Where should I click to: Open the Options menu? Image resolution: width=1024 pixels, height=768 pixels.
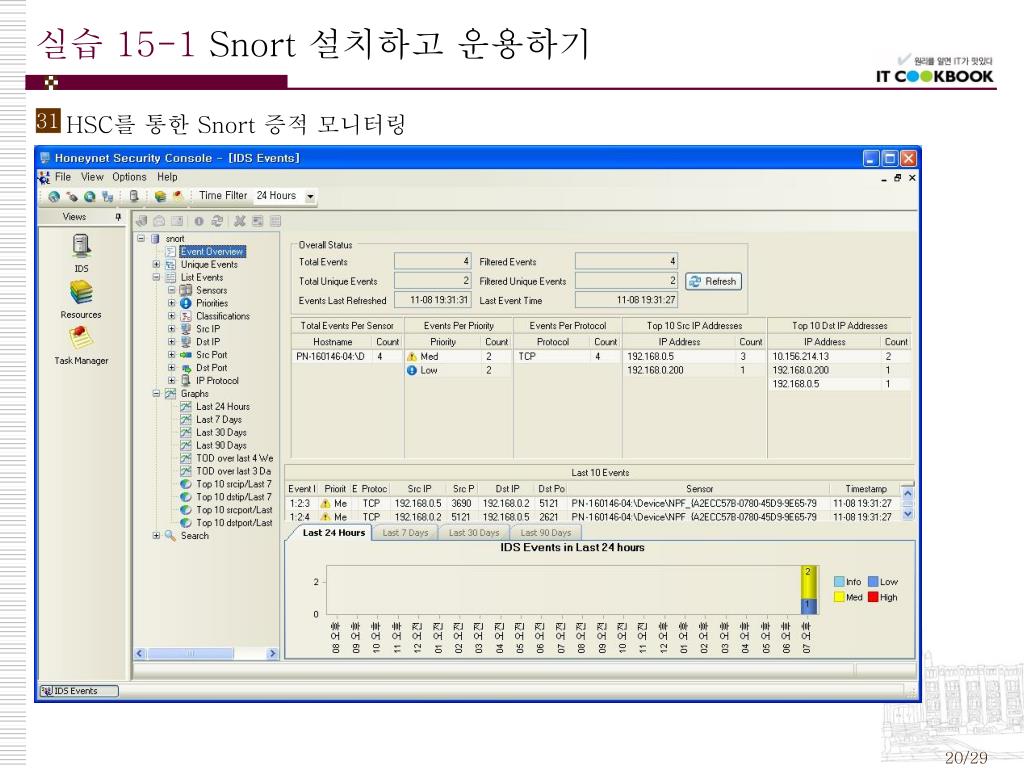coord(129,177)
